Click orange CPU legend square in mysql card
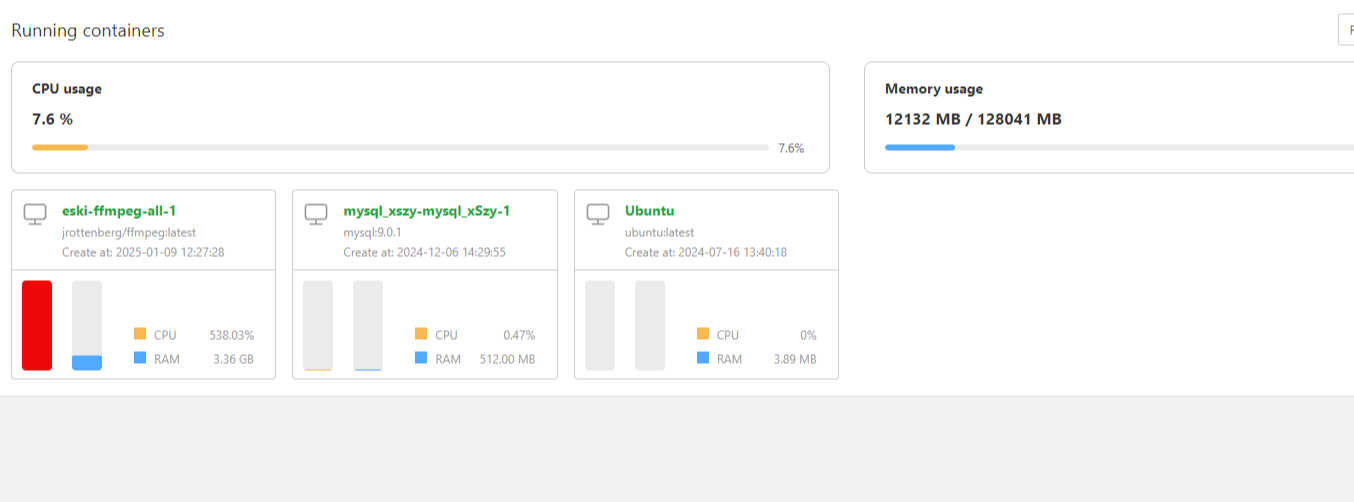Viewport: 1354px width, 502px height. point(421,334)
